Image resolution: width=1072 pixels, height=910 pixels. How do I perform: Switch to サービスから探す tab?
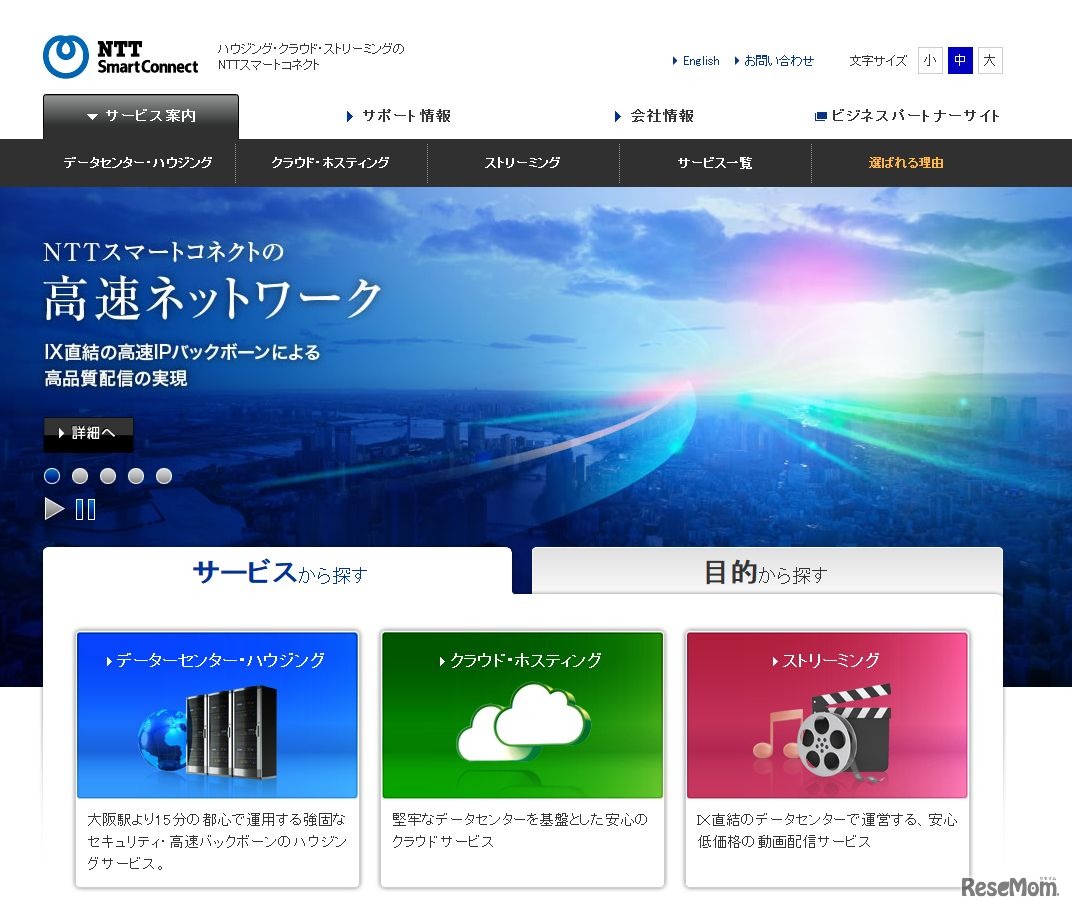click(x=278, y=572)
